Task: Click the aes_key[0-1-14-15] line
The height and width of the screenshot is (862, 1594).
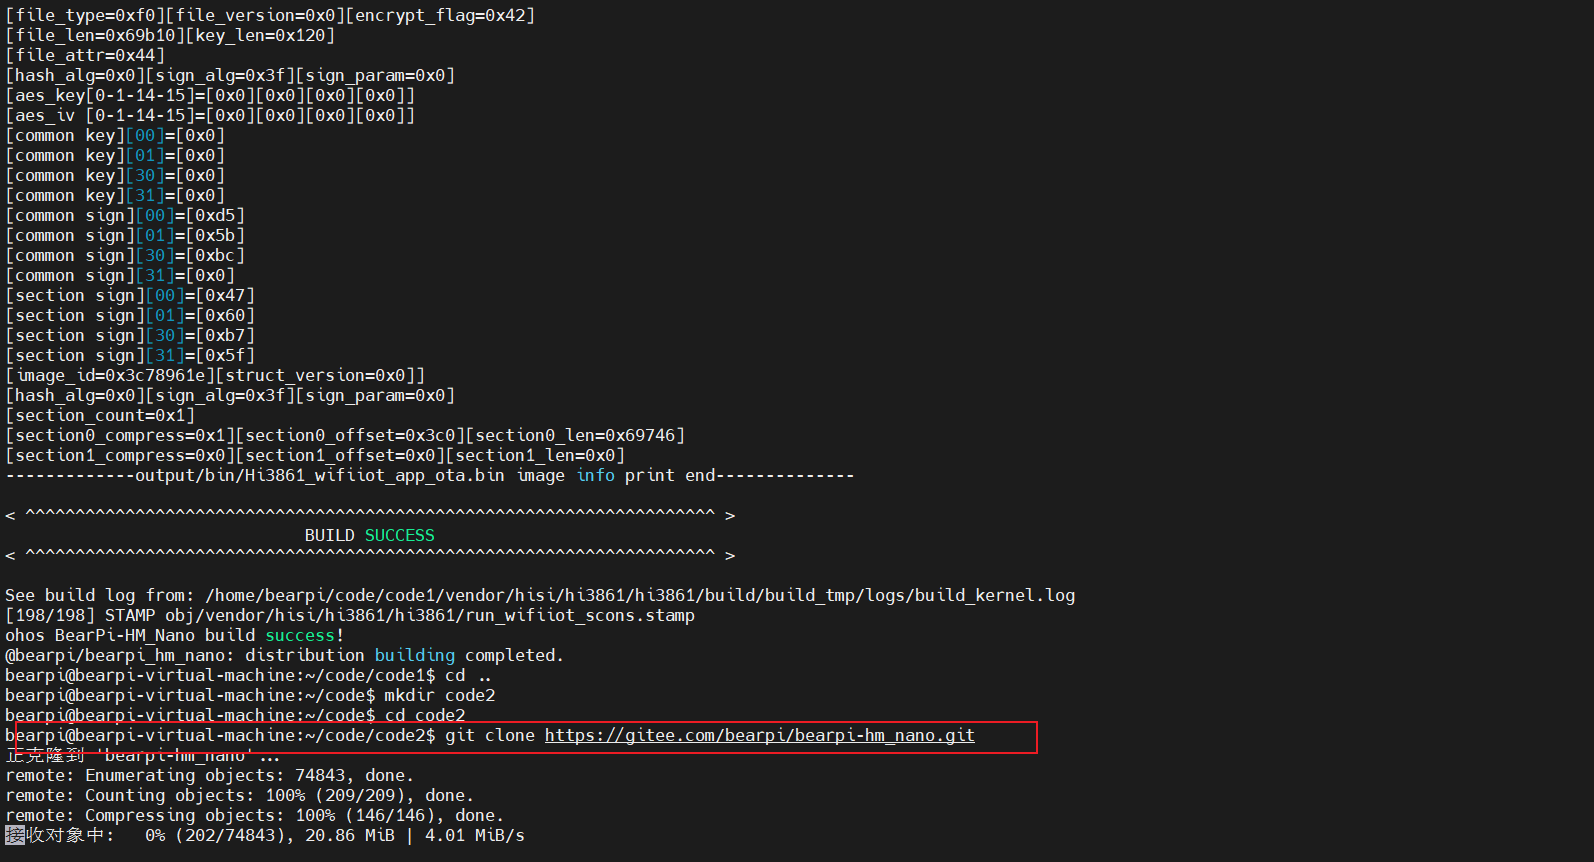Action: (x=210, y=96)
